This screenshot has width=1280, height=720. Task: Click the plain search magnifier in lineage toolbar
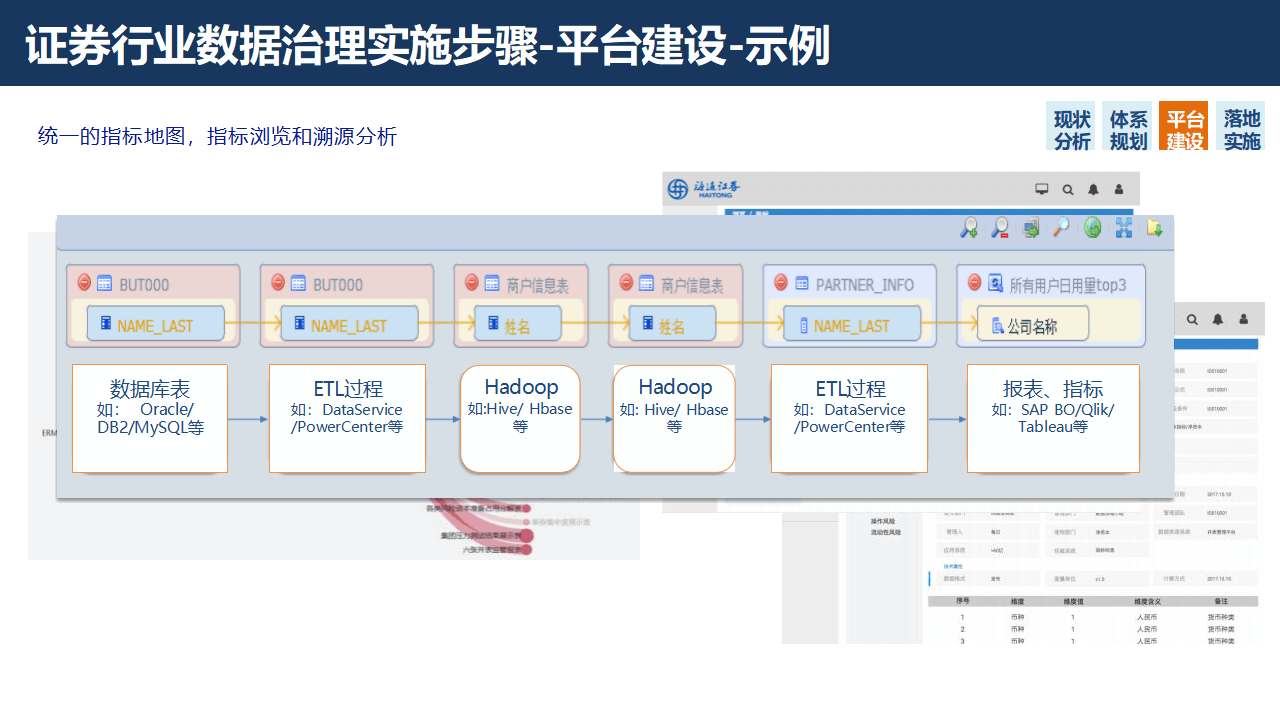pos(1061,228)
